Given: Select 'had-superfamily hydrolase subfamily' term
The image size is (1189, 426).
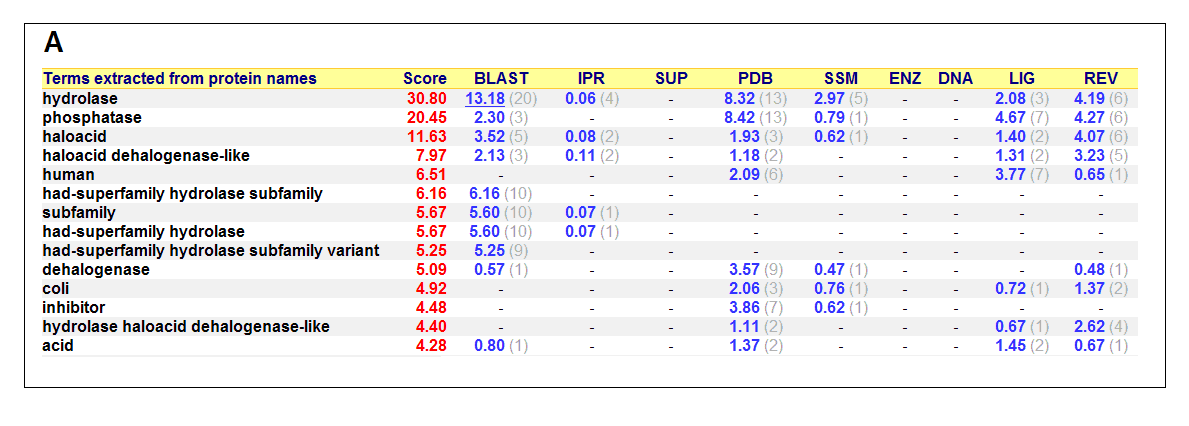Looking at the screenshot, I should [183, 193].
